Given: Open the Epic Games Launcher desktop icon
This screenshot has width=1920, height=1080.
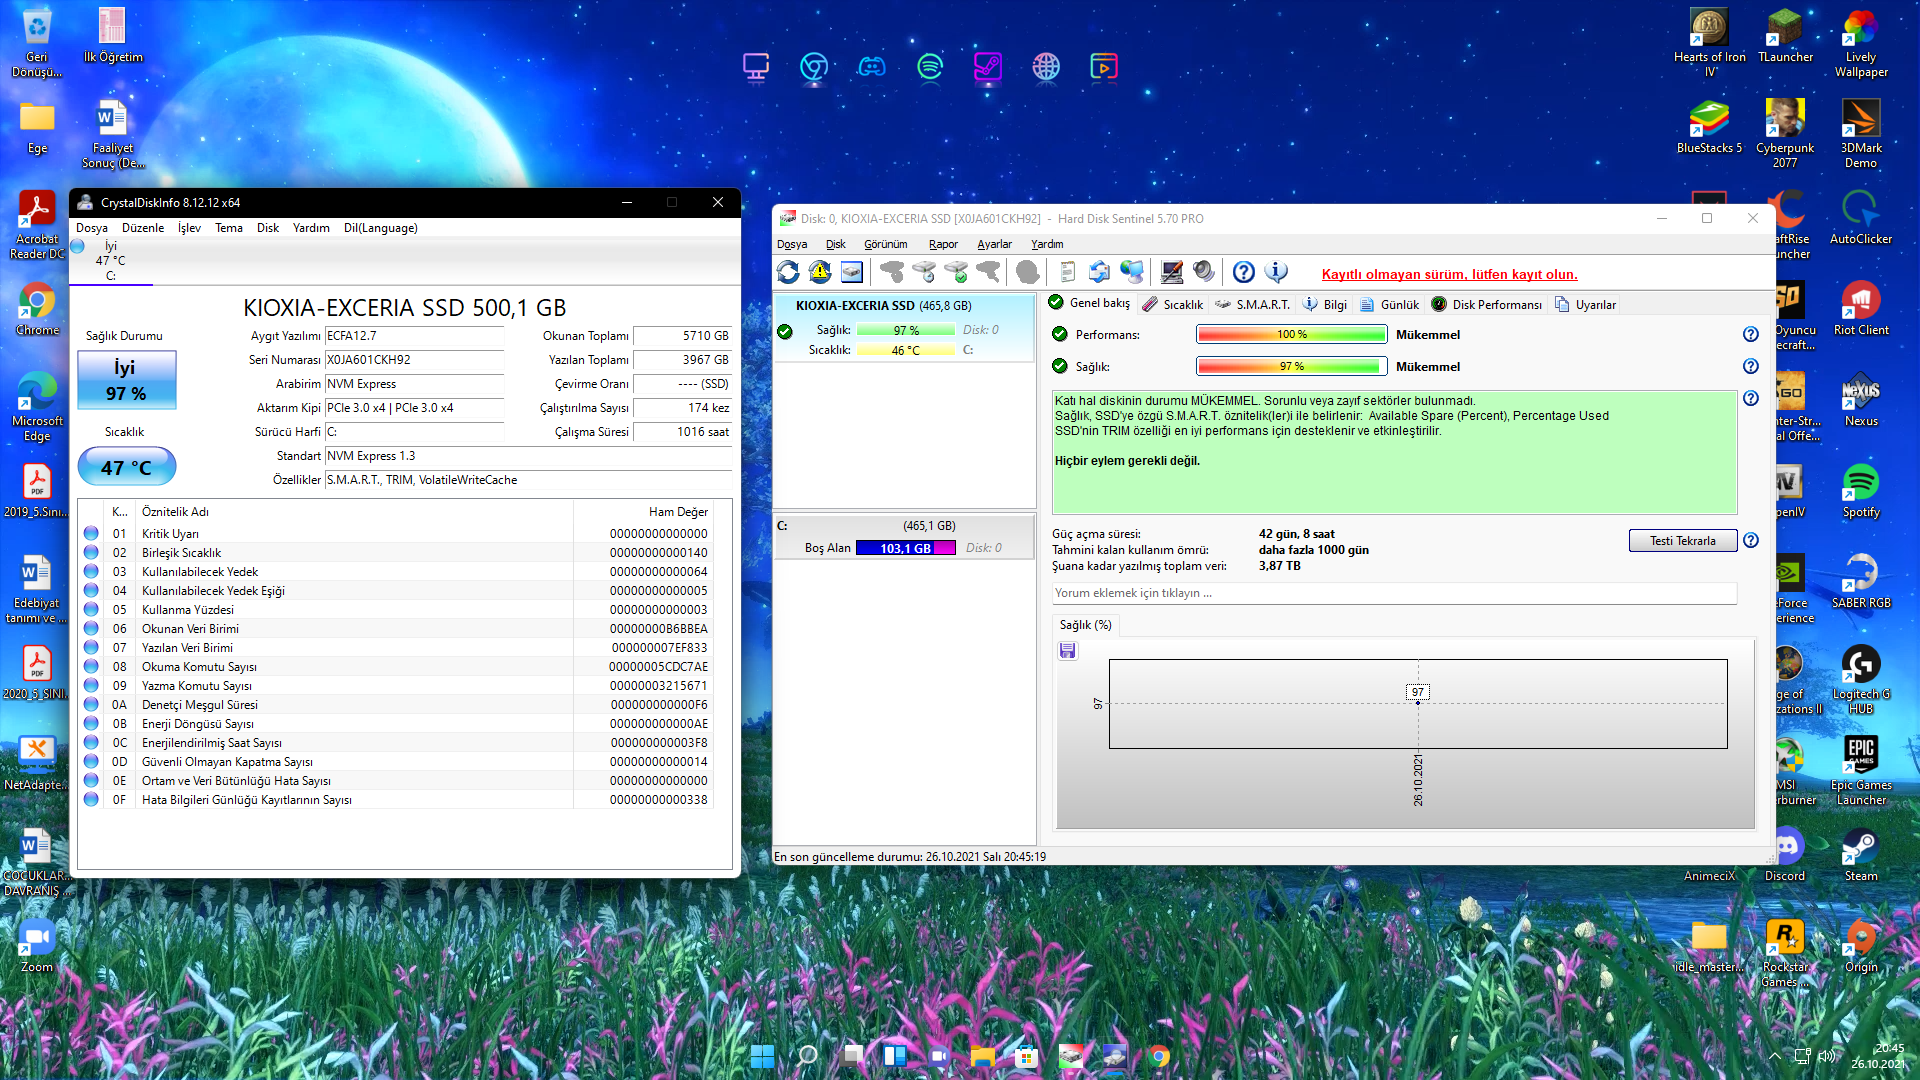Looking at the screenshot, I should click(x=1861, y=770).
